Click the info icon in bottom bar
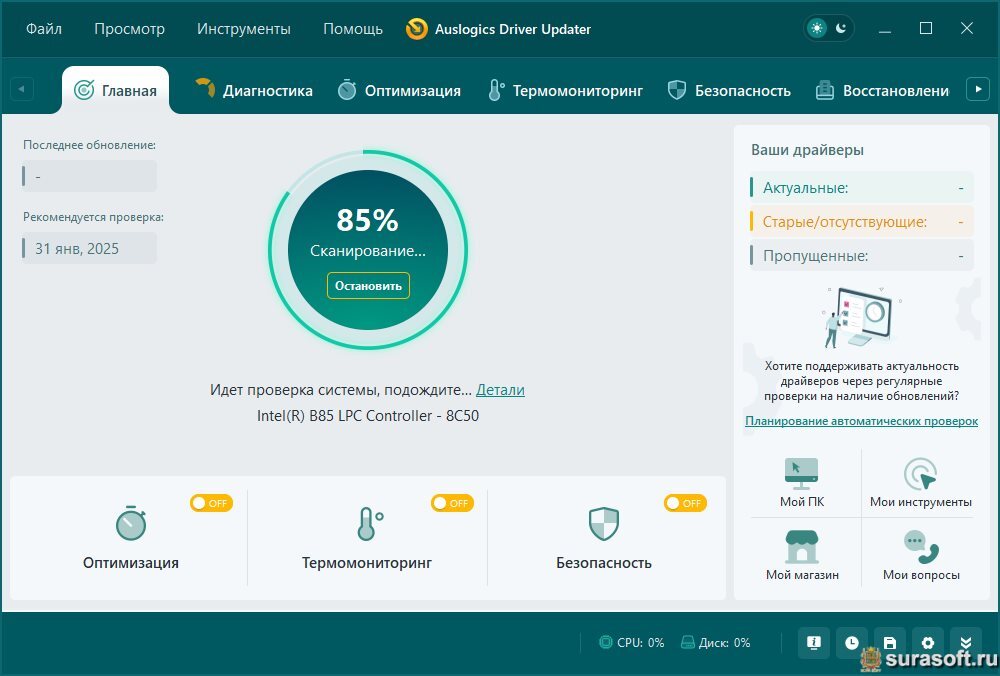 (814, 642)
